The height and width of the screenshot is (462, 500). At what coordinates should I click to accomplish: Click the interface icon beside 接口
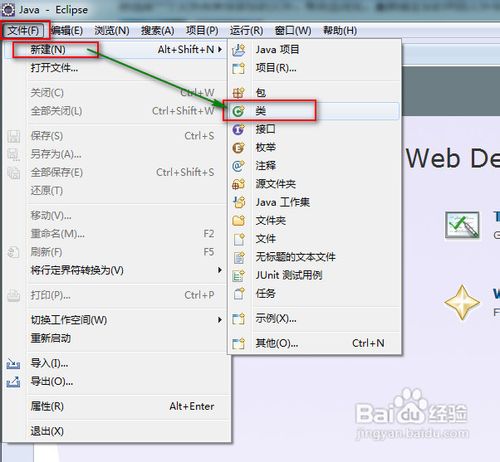pos(239,129)
